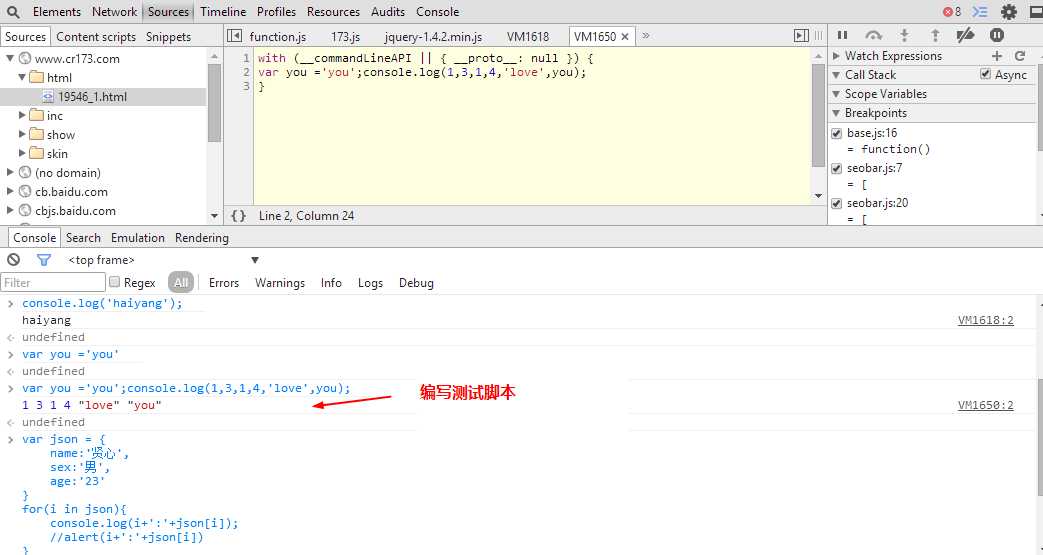1043x555 pixels.
Task: Switch to the Network panel
Action: tap(114, 11)
